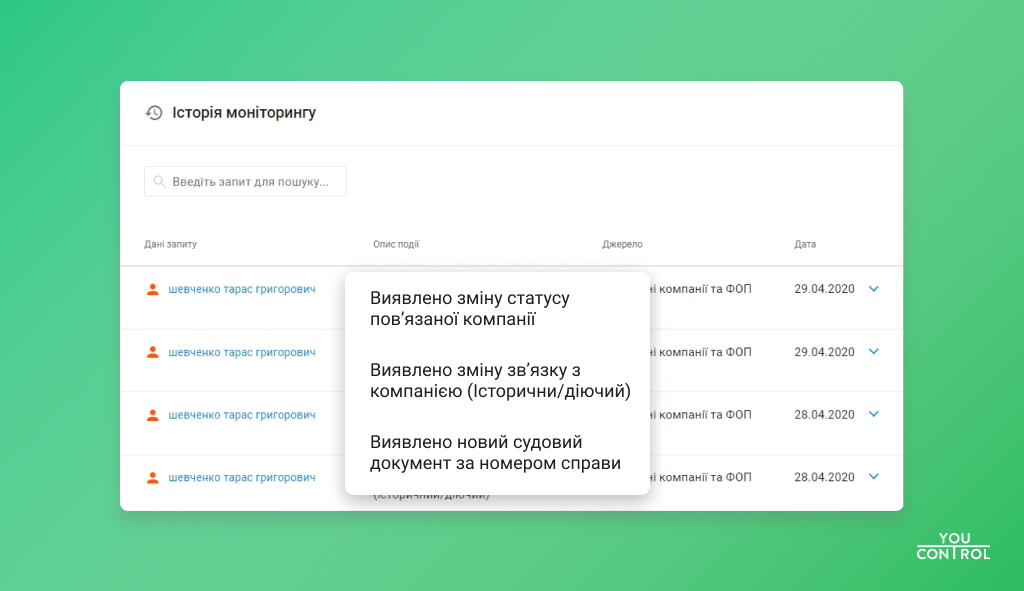Expand the second row using its chevron
Image resolution: width=1024 pixels, height=591 pixels.
pos(873,352)
